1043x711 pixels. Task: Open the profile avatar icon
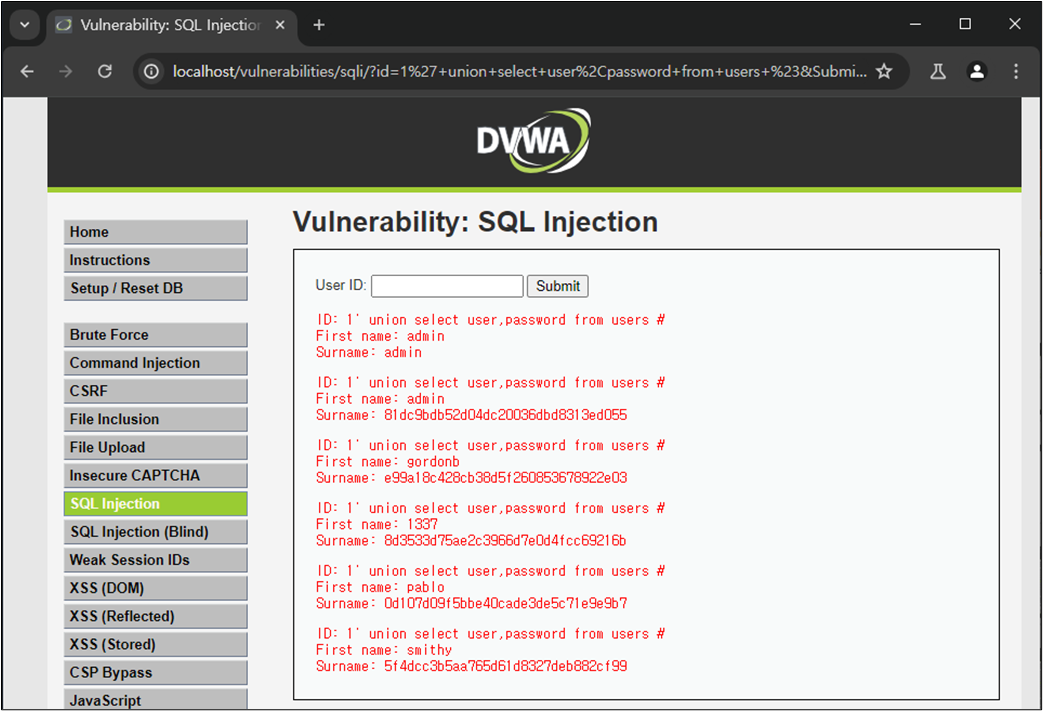[x=976, y=71]
